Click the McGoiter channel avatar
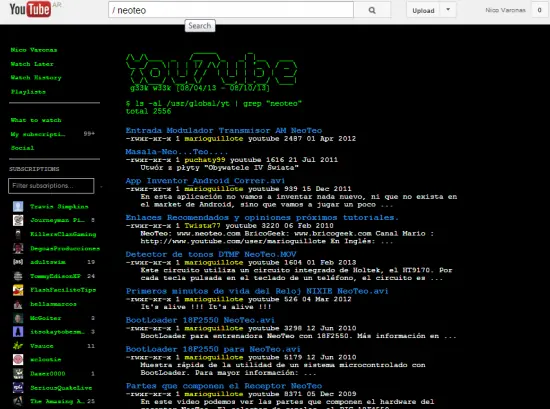Viewport: 550px width, 409px height. pos(18,318)
